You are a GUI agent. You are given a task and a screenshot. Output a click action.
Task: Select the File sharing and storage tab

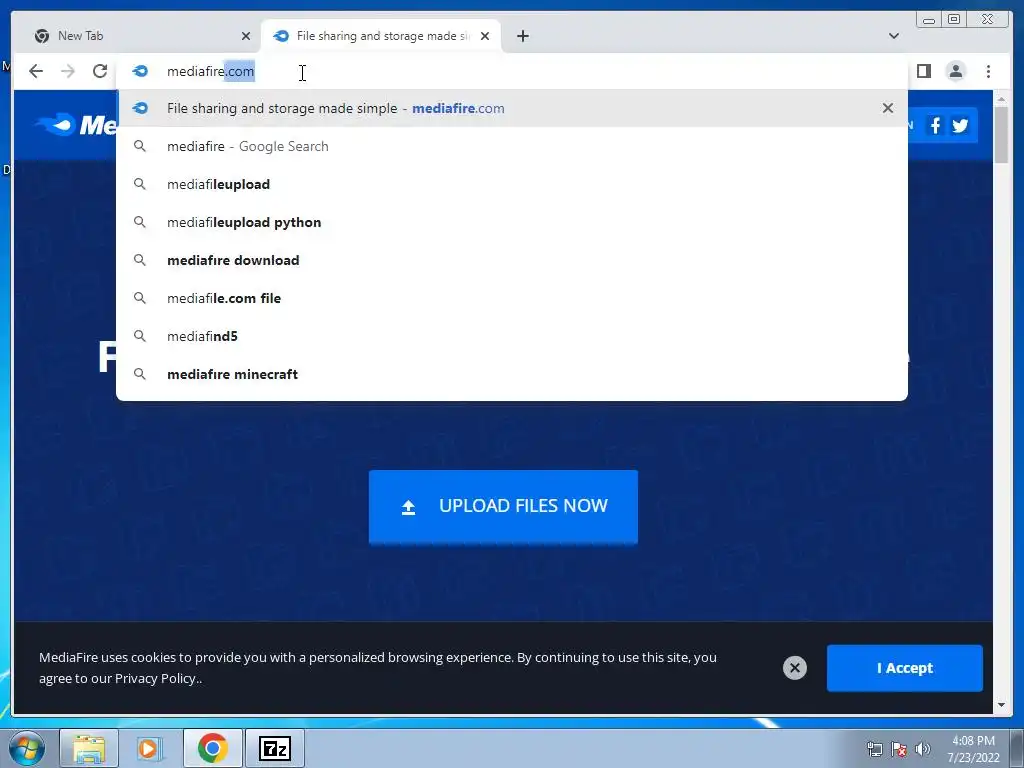[x=381, y=36]
